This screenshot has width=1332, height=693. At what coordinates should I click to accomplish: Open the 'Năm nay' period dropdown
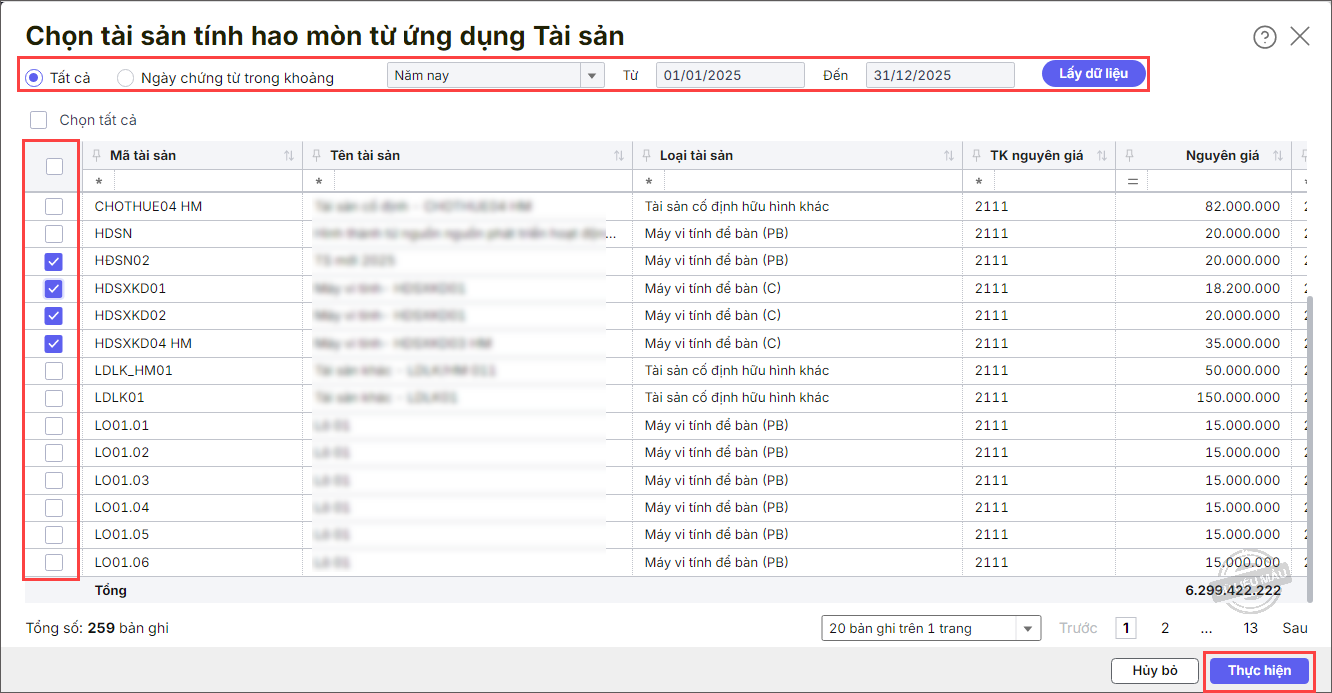592,76
